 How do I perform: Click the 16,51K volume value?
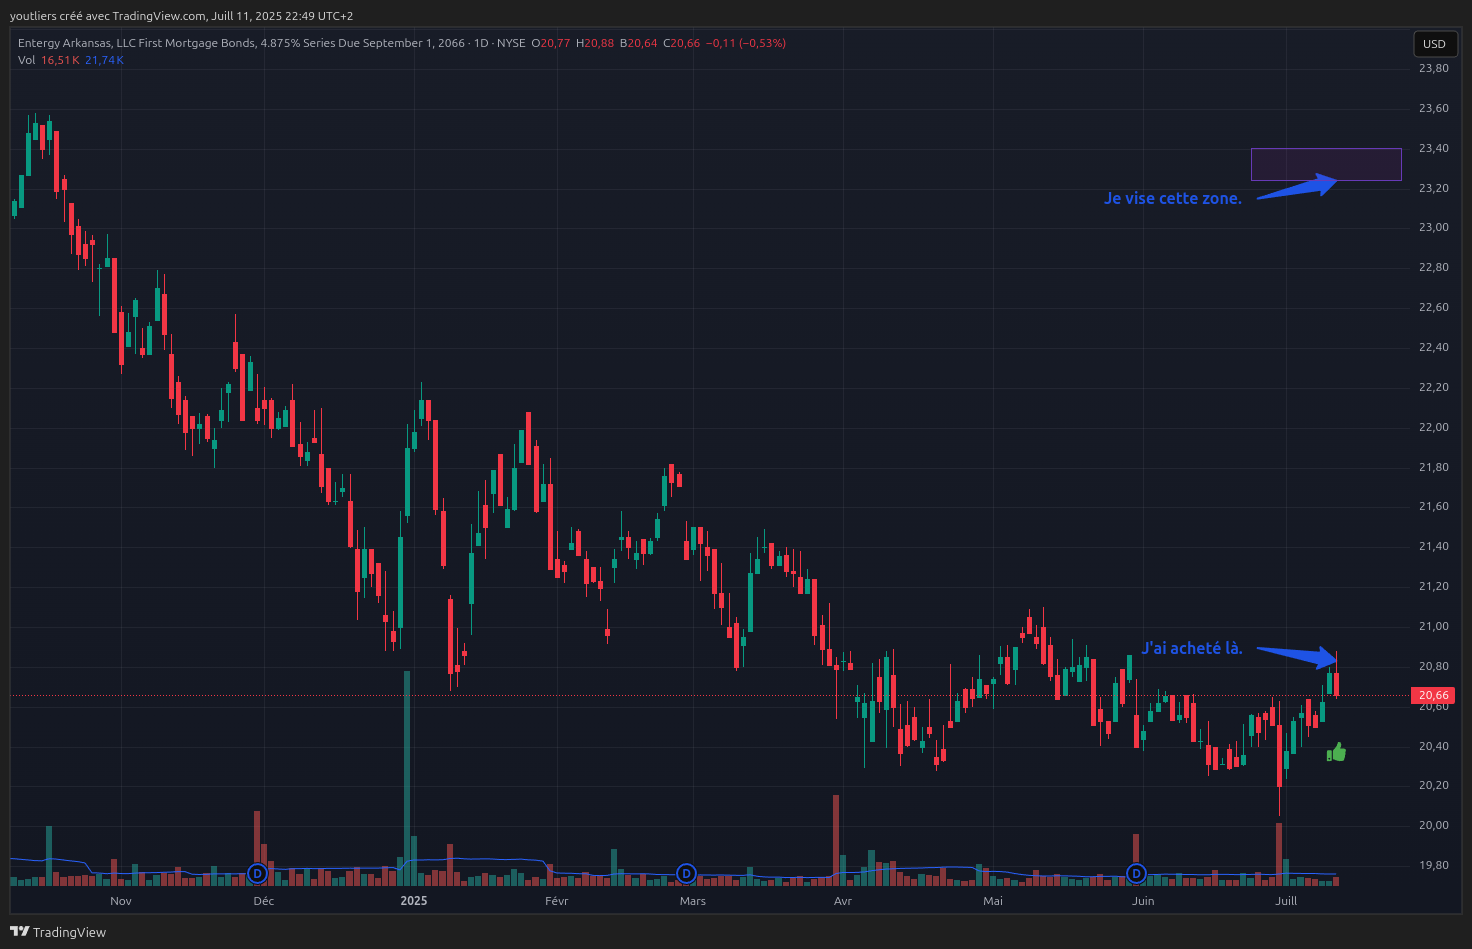click(60, 60)
